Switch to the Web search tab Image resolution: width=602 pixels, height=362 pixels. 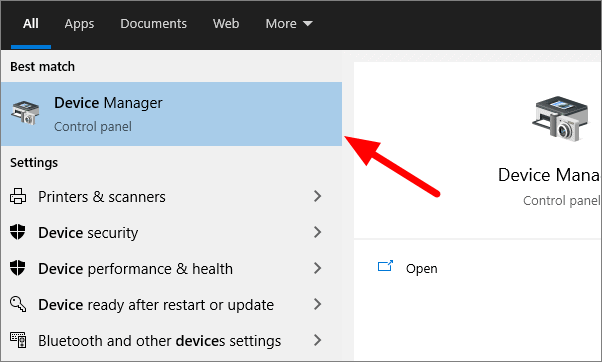pos(226,24)
